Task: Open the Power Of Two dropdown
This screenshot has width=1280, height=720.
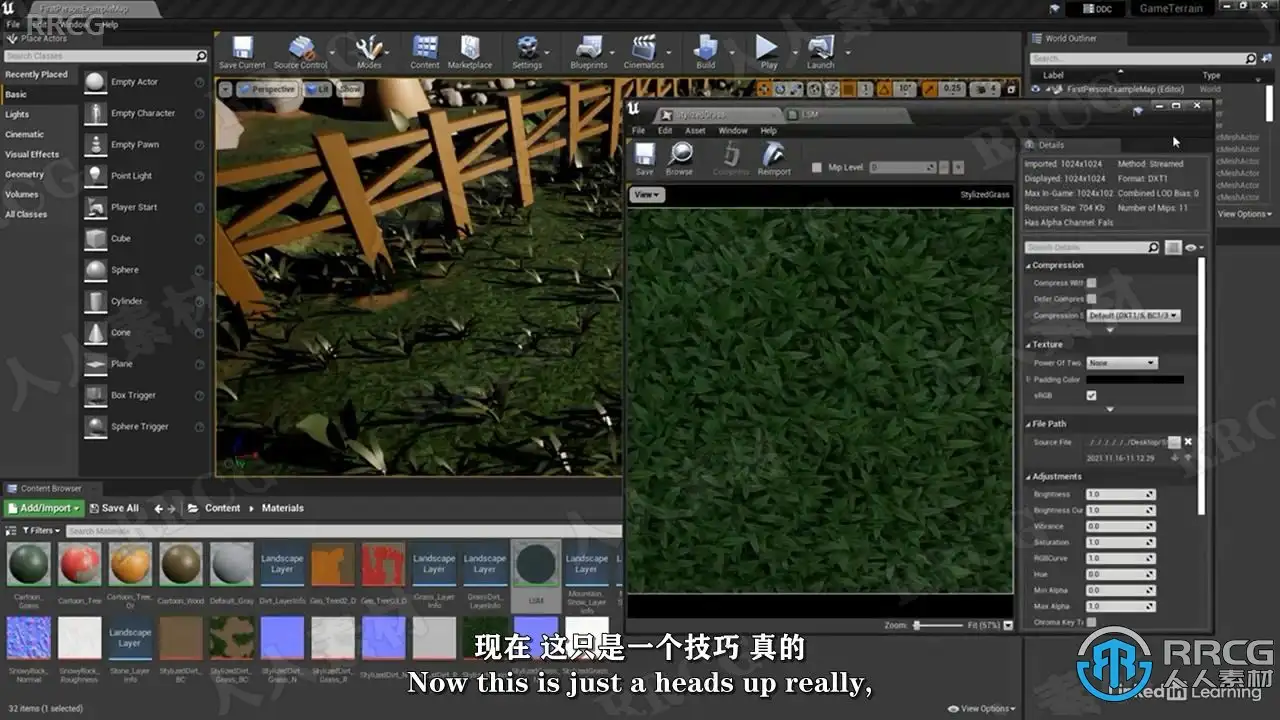Action: coord(1122,363)
